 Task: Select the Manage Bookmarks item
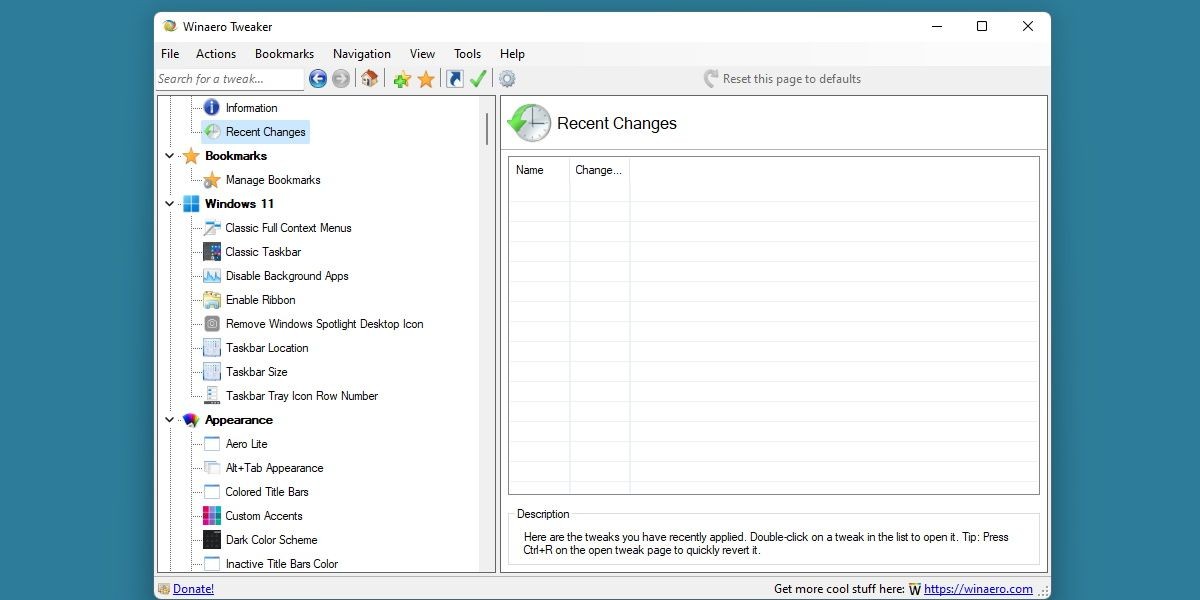click(273, 180)
